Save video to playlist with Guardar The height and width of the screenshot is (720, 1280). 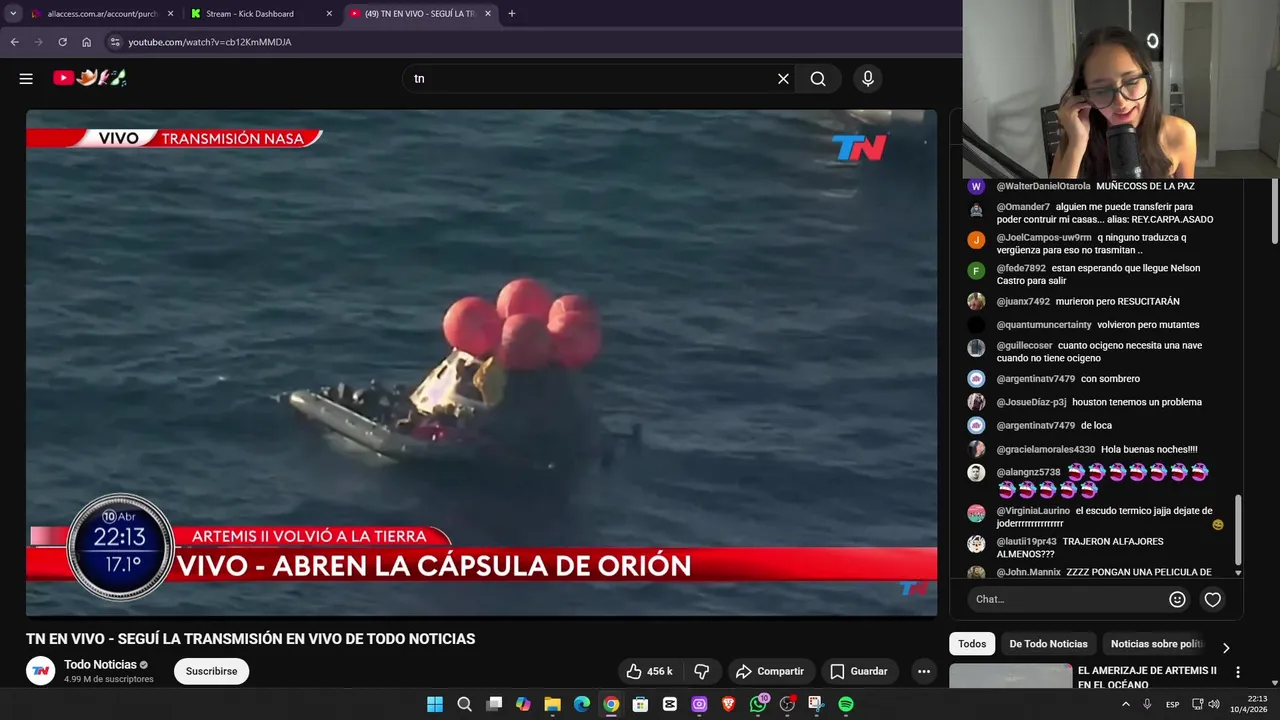tap(859, 671)
